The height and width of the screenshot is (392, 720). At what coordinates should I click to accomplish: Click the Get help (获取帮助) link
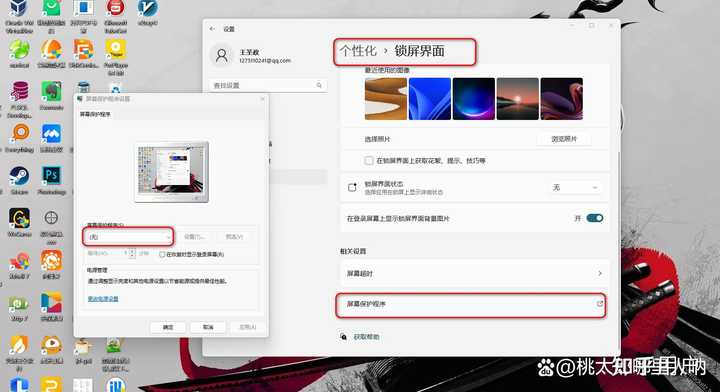pos(366,337)
